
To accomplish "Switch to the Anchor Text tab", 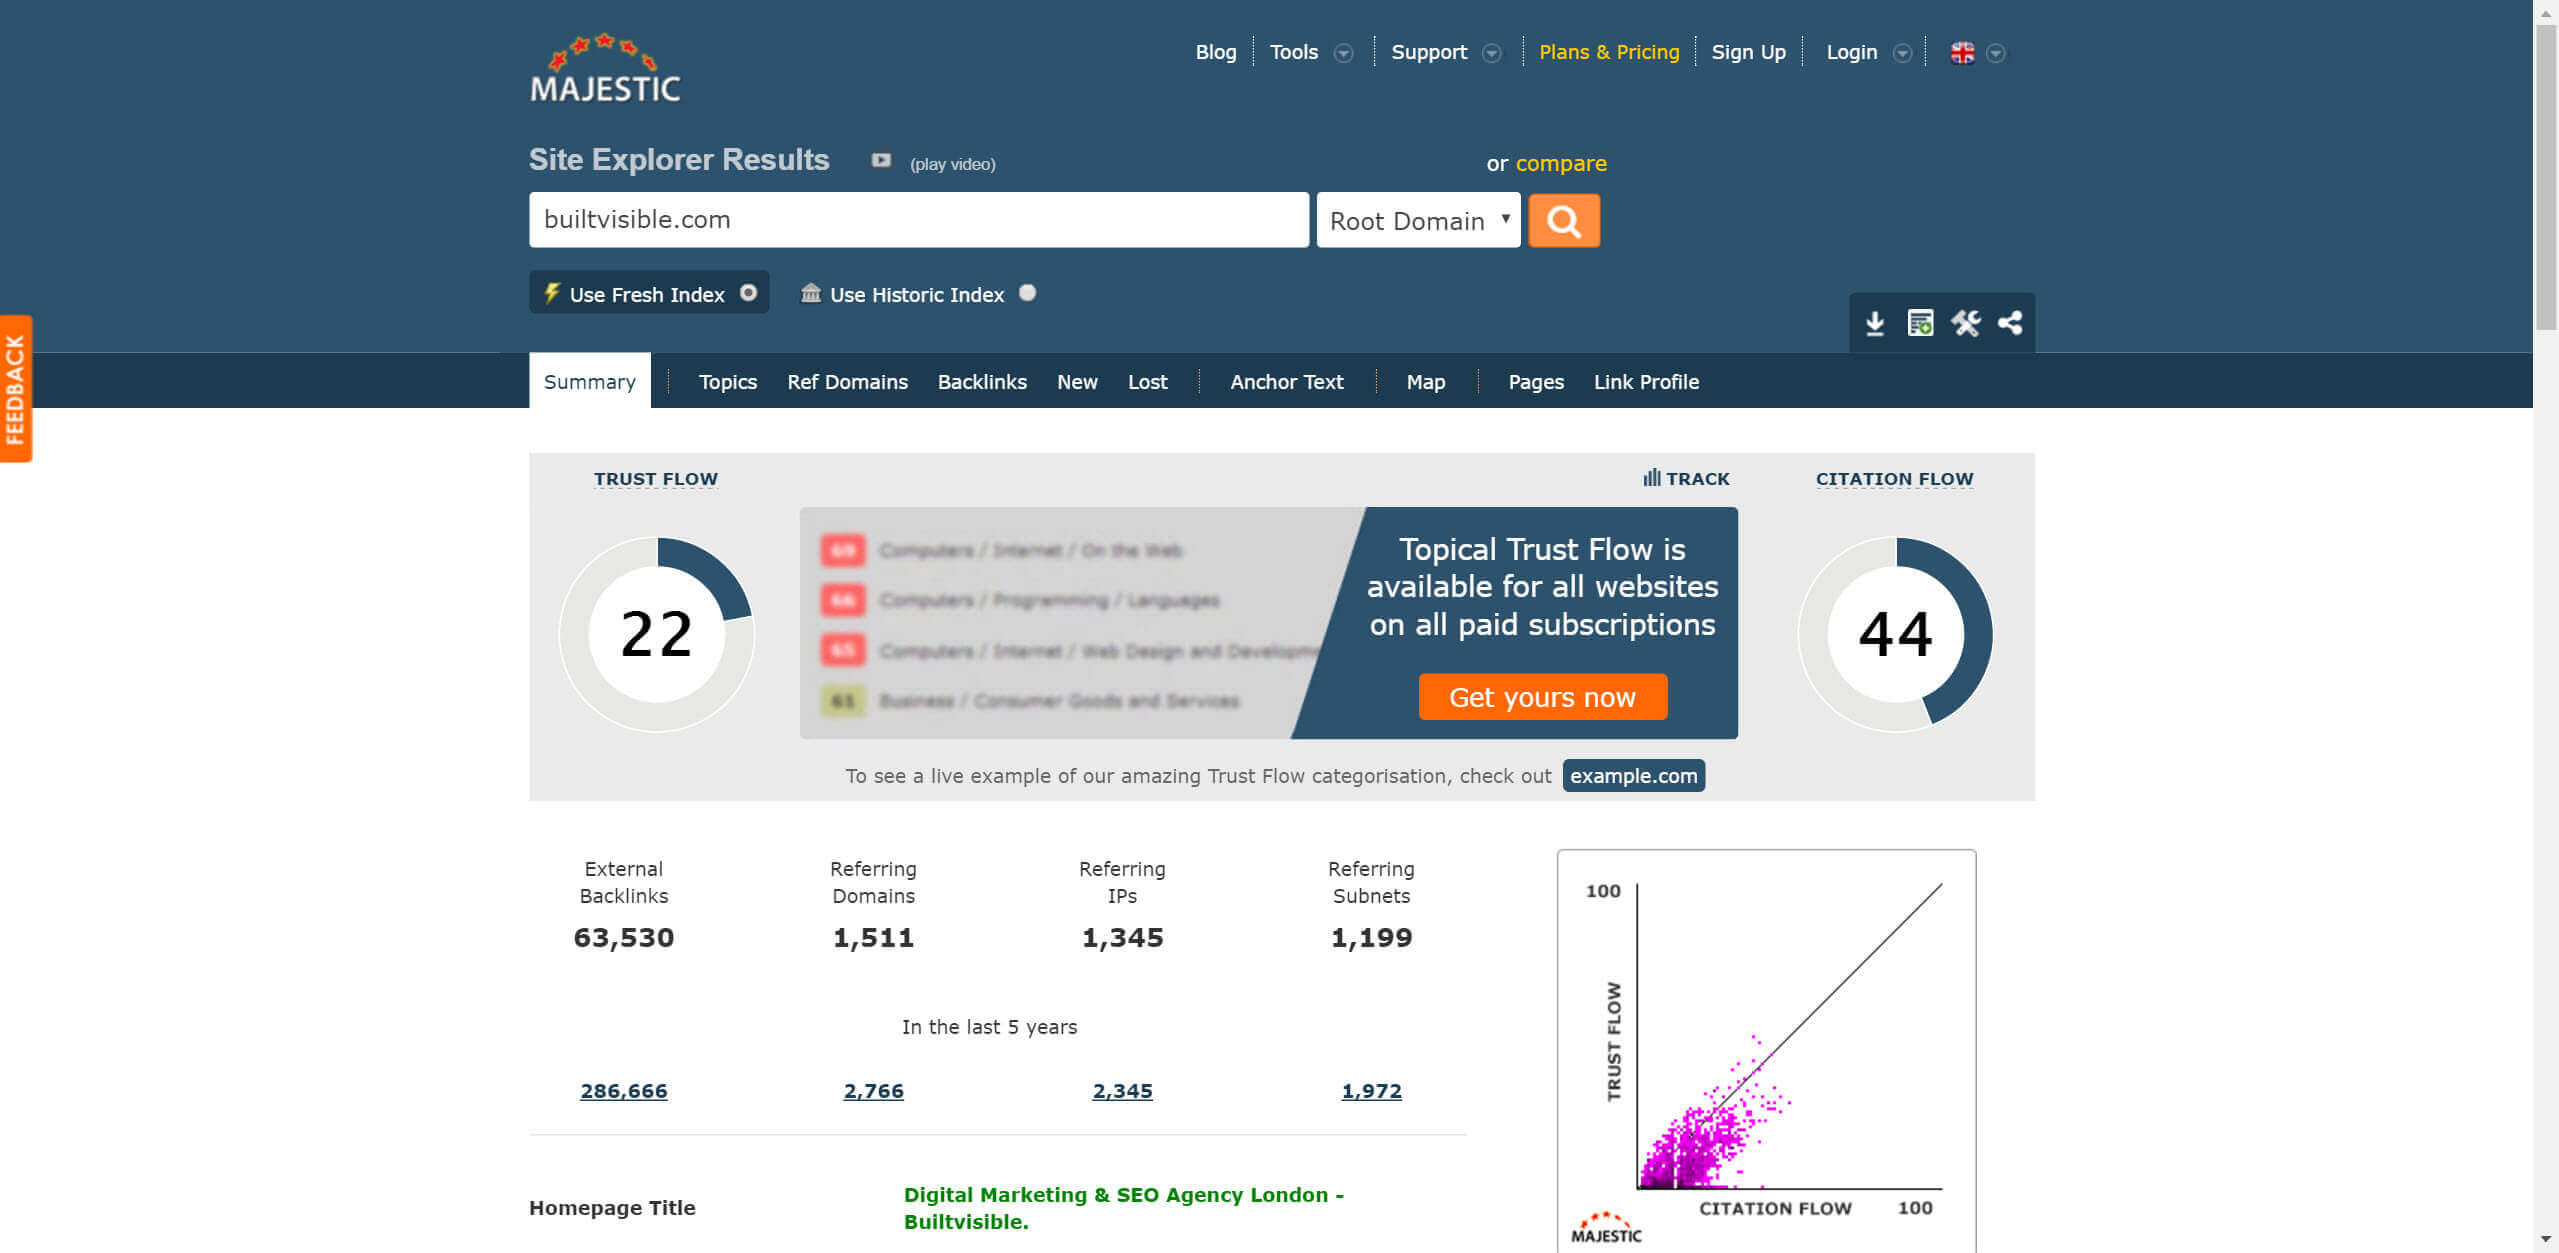I will point(1287,381).
